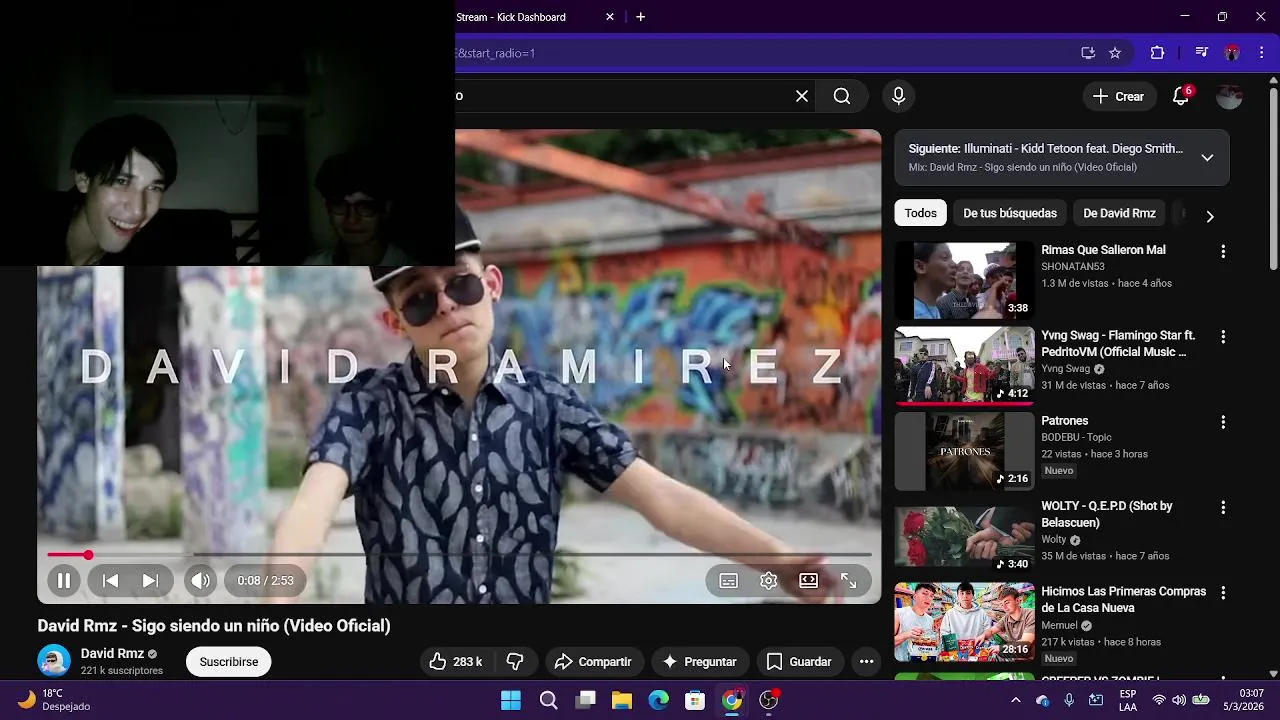The height and width of the screenshot is (720, 1280).
Task: Open options for Hicimos Las Primeras Compras
Action: pos(1222,593)
